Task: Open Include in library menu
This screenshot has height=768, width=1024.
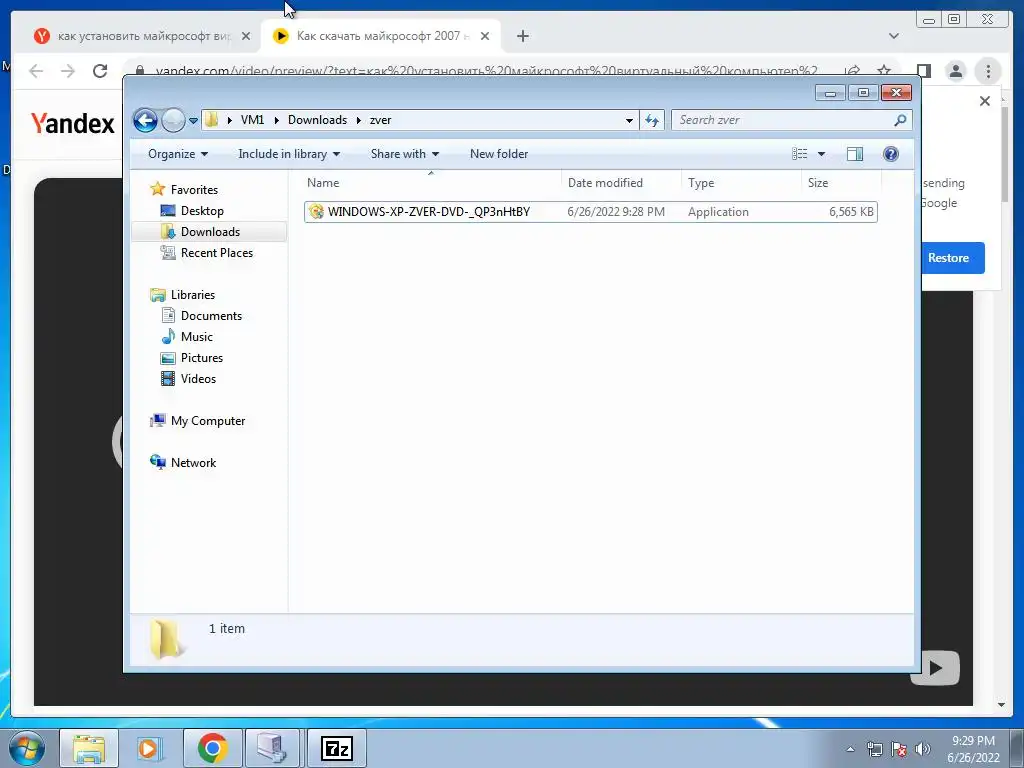Action: coord(289,154)
